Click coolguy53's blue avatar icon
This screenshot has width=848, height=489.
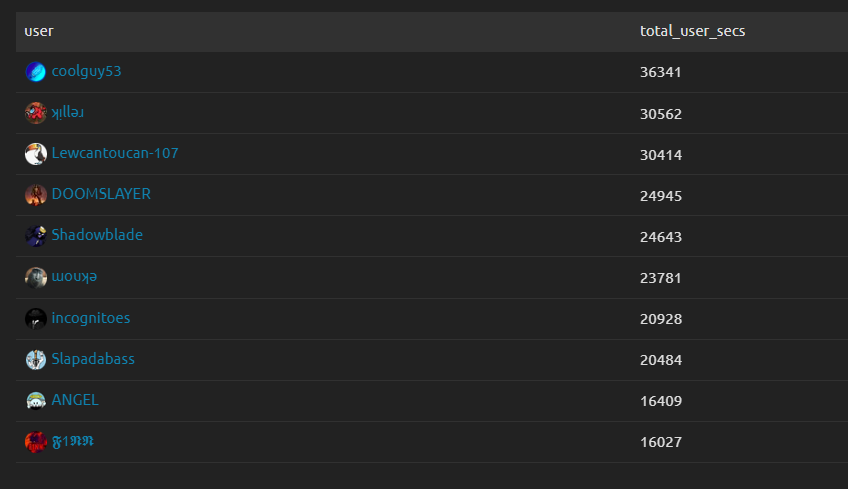(36, 72)
